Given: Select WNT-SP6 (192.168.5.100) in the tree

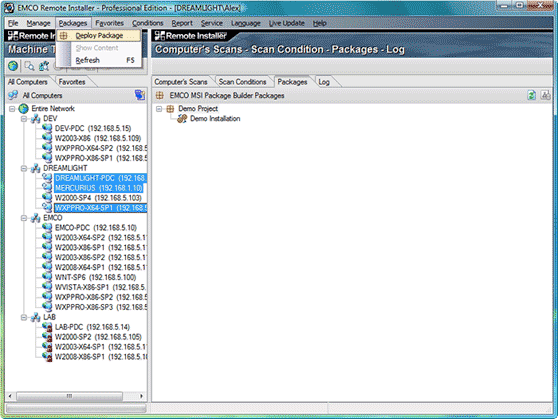Looking at the screenshot, I should pos(95,277).
